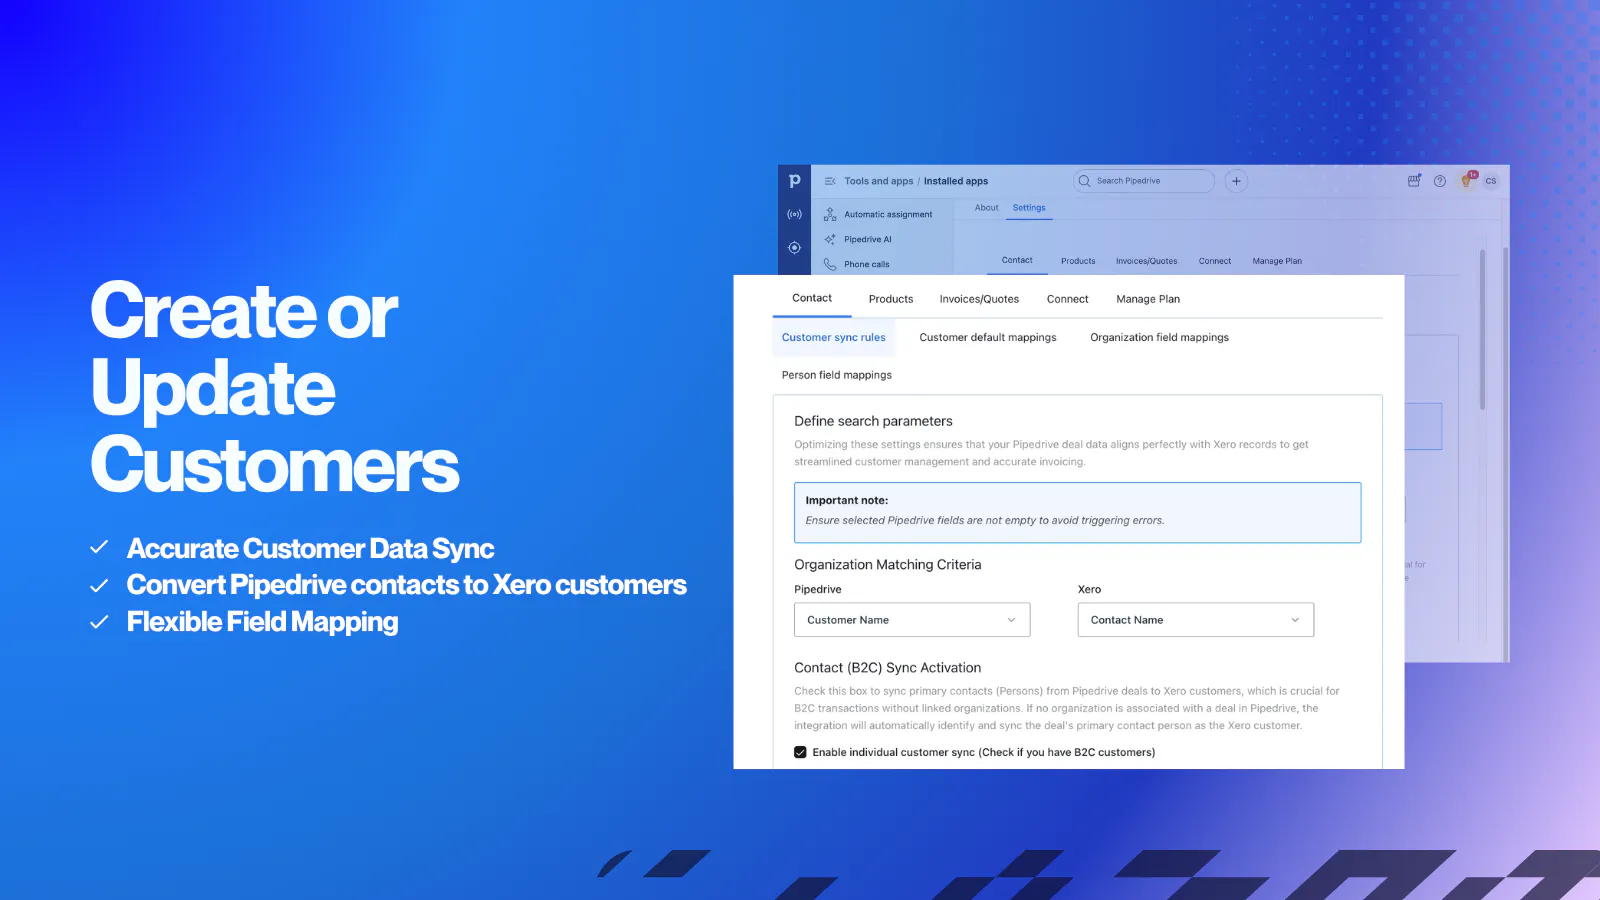The width and height of the screenshot is (1600, 900).
Task: Click the Tools and apps breadcrumb
Action: [879, 181]
